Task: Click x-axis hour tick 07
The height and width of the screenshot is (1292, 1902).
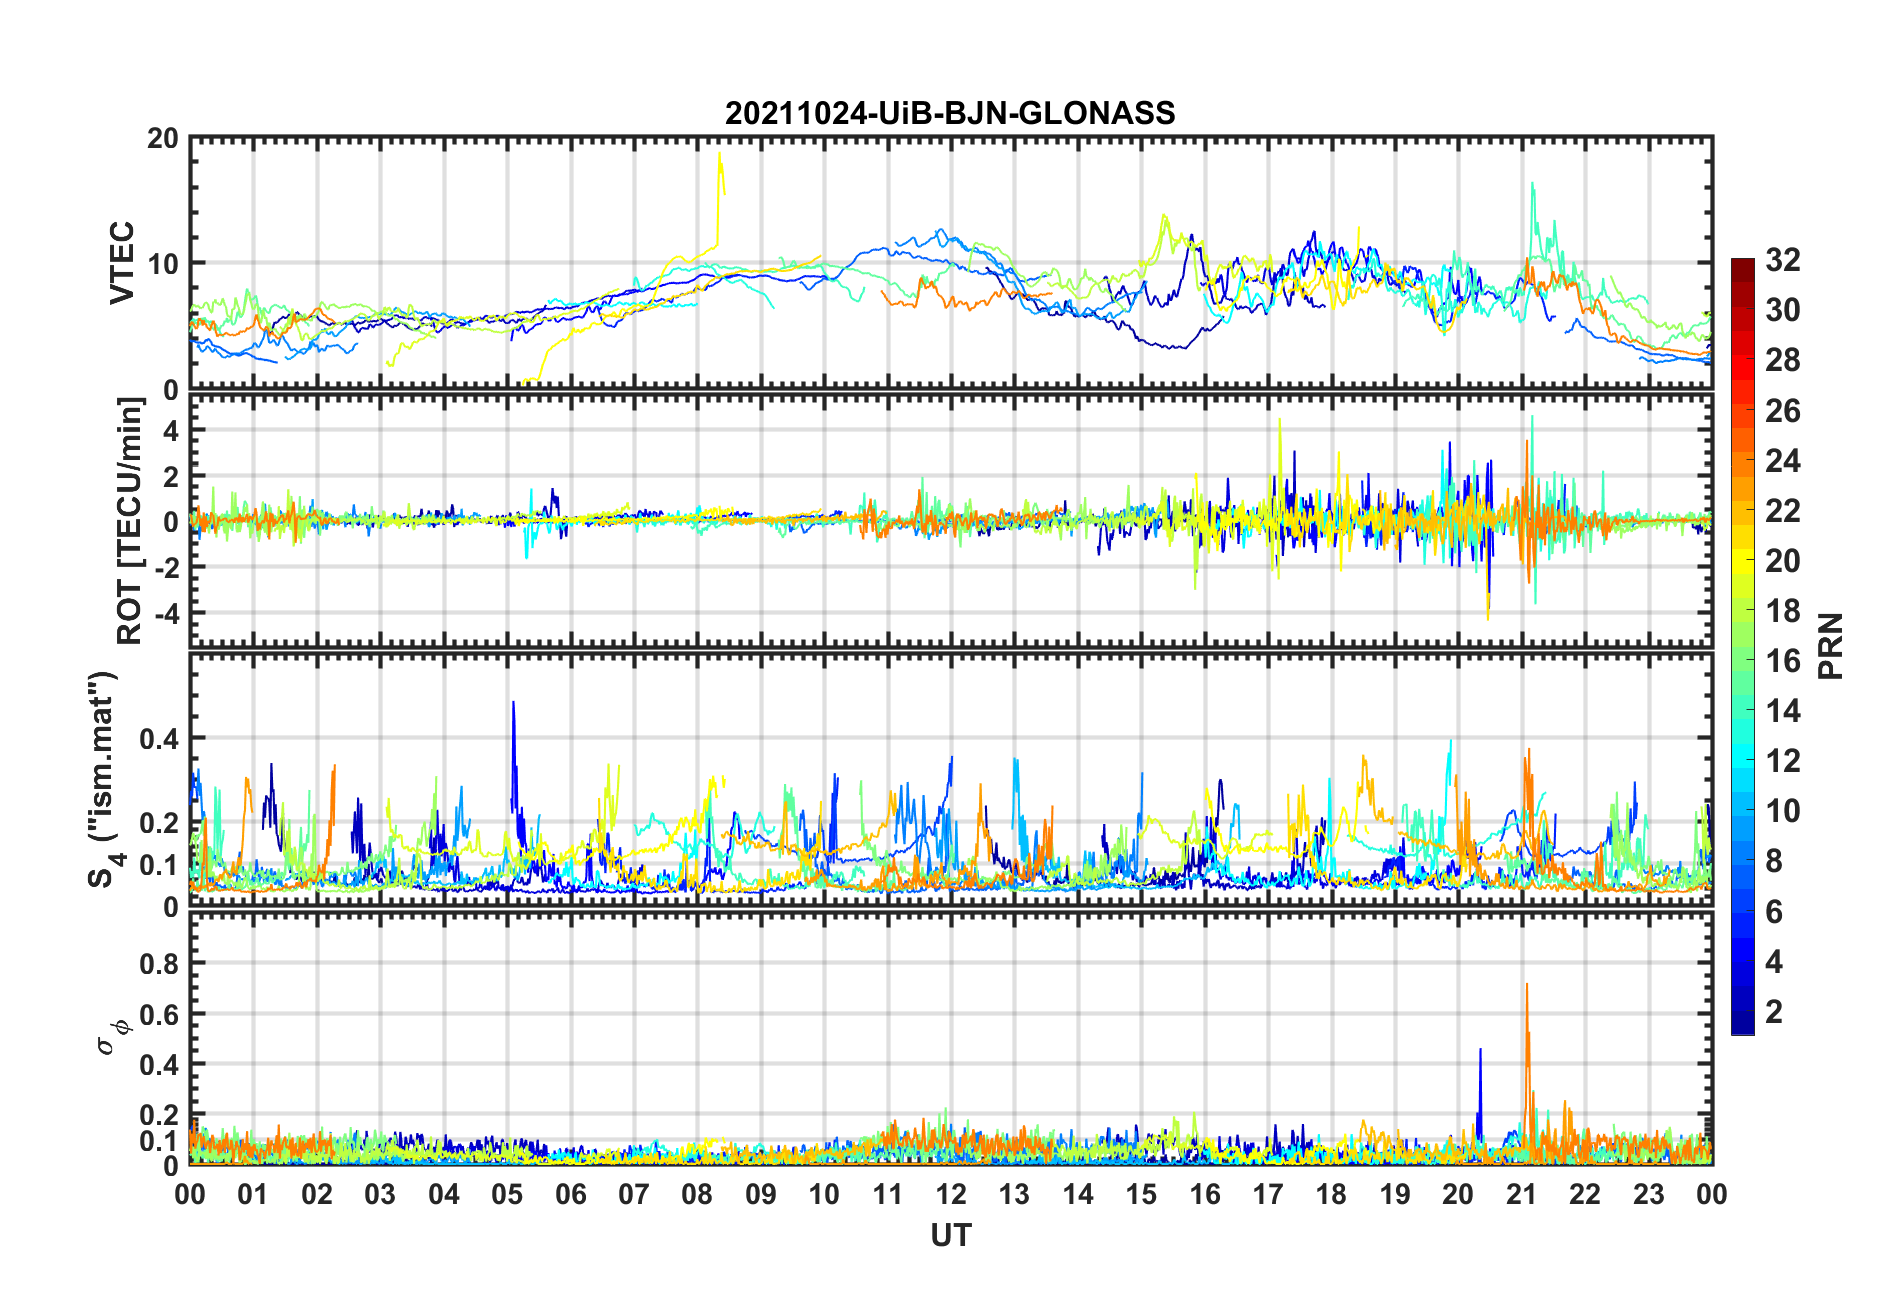Action: pyautogui.click(x=634, y=1194)
